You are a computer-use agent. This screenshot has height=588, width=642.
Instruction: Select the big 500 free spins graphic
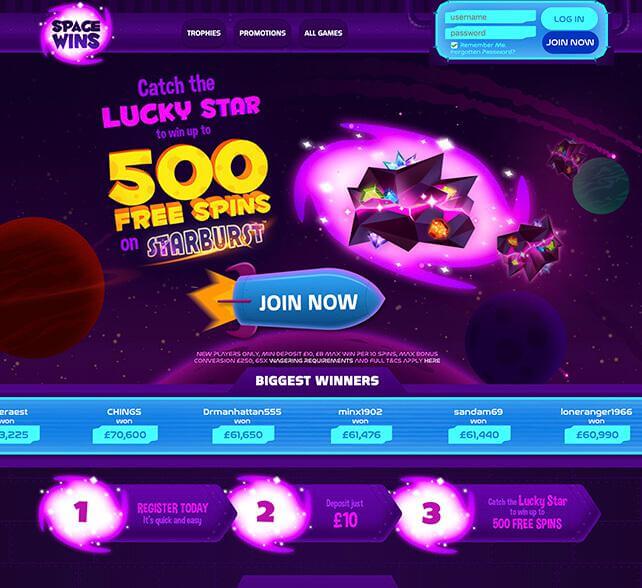click(x=188, y=189)
